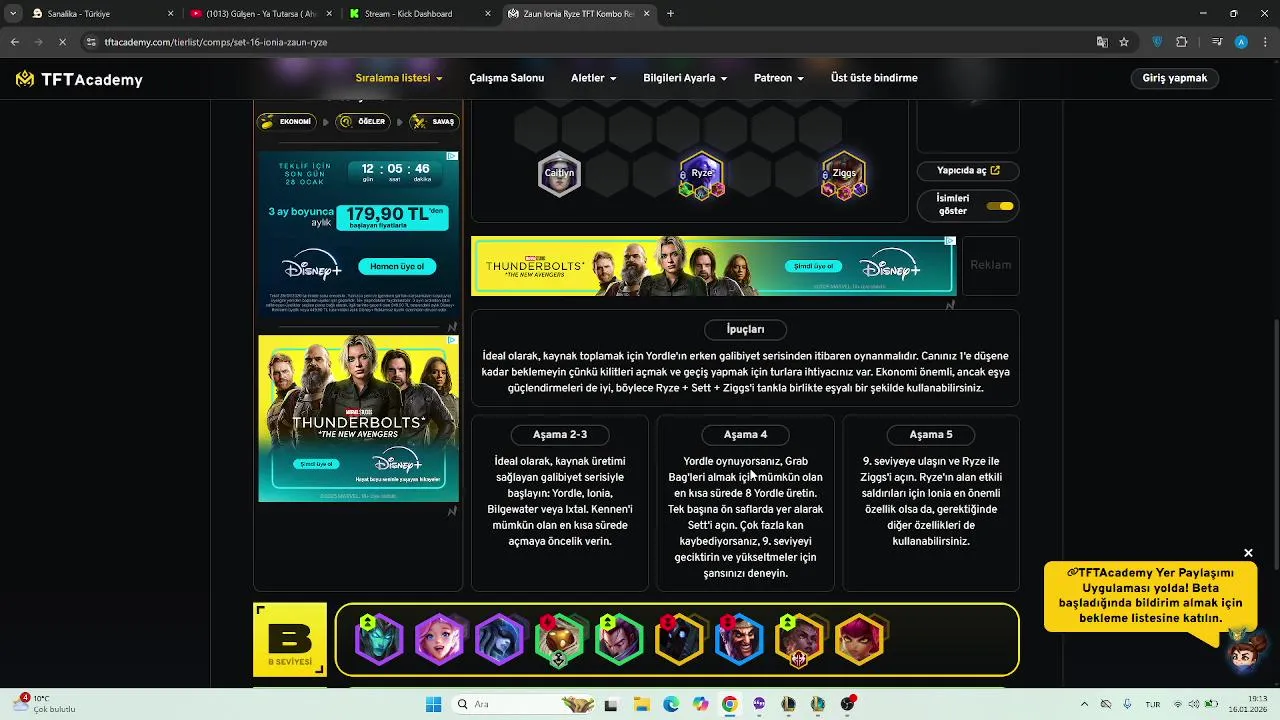
Task: Click the İpuçları heading label
Action: click(x=745, y=329)
